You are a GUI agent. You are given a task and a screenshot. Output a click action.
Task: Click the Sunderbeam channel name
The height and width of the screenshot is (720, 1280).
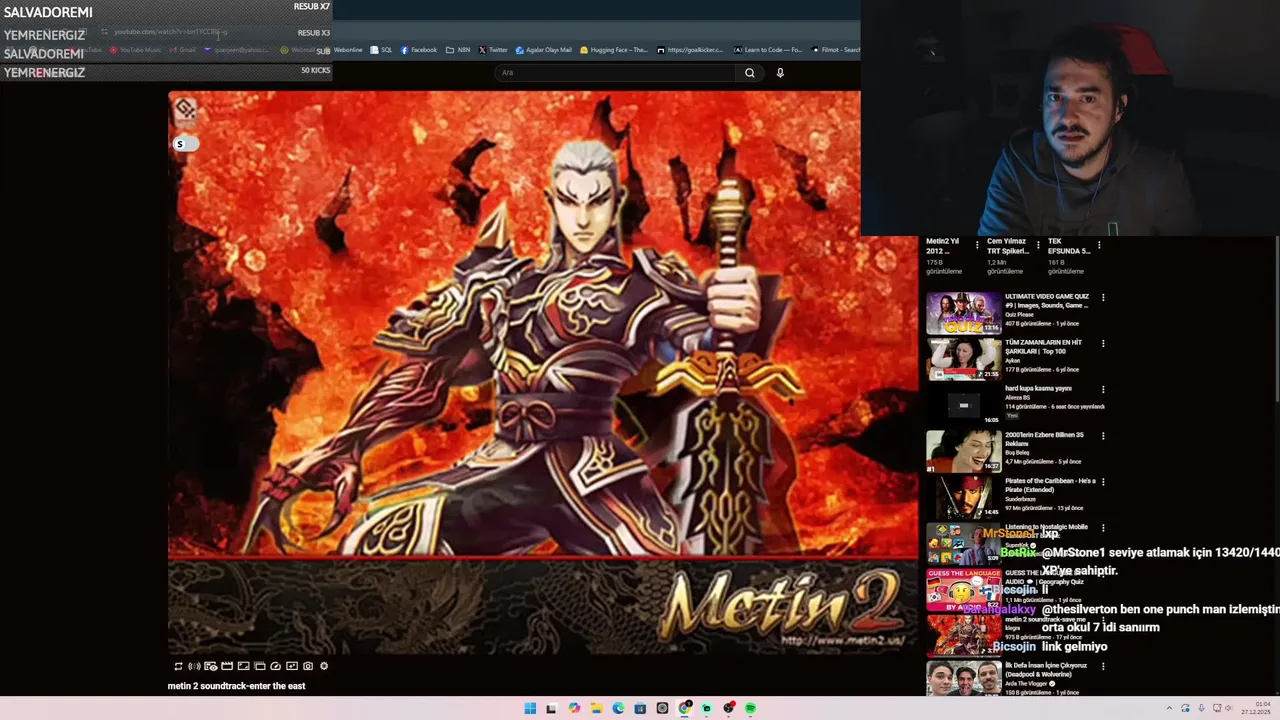click(x=1021, y=499)
